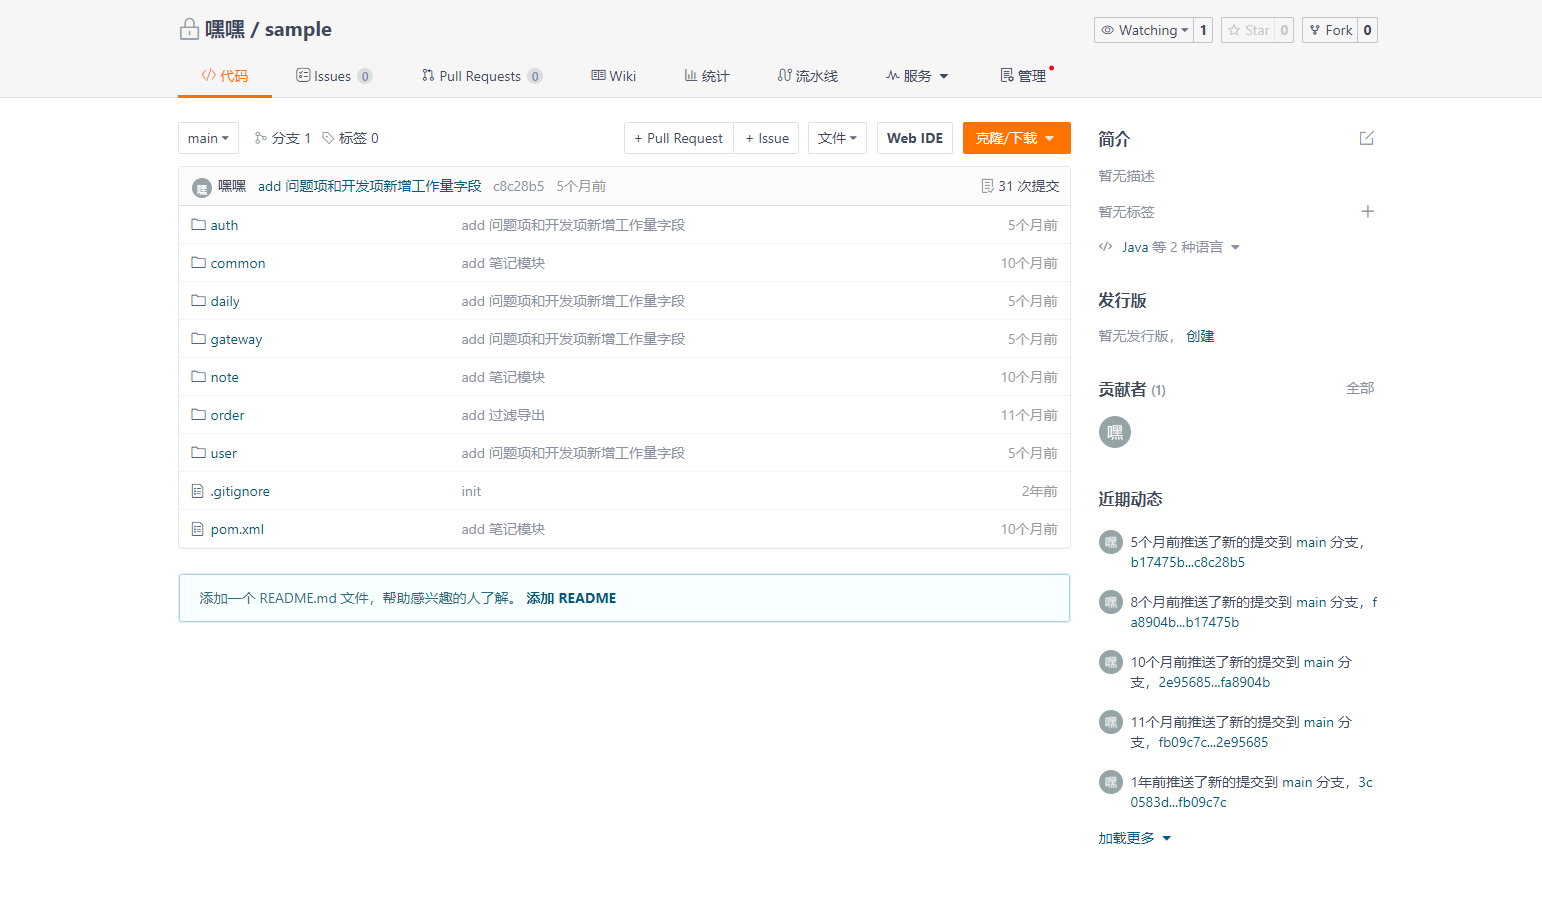Viewport: 1542px width, 903px height.
Task: Expand 加载更多 activity
Action: (x=1134, y=838)
